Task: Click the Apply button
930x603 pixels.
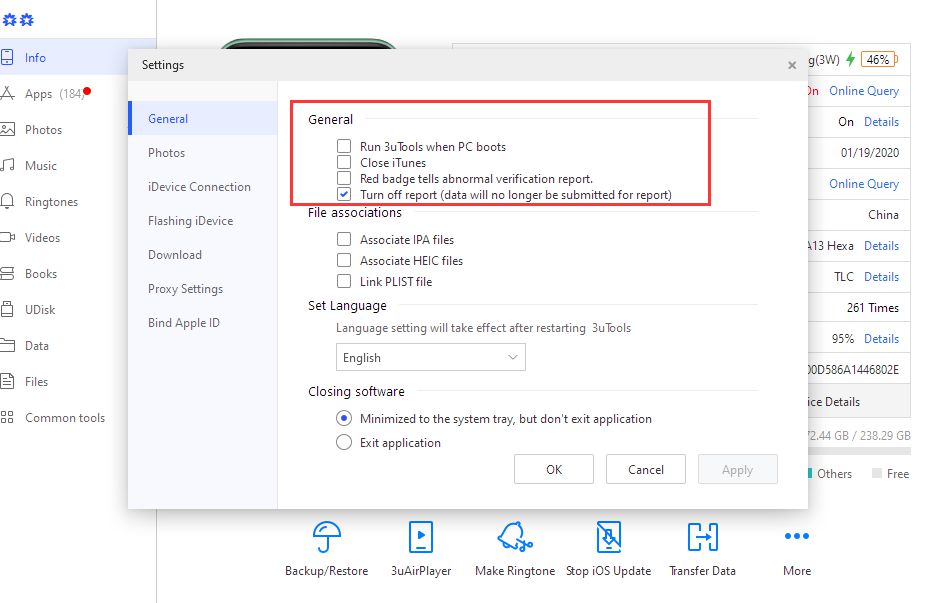Action: coord(738,469)
